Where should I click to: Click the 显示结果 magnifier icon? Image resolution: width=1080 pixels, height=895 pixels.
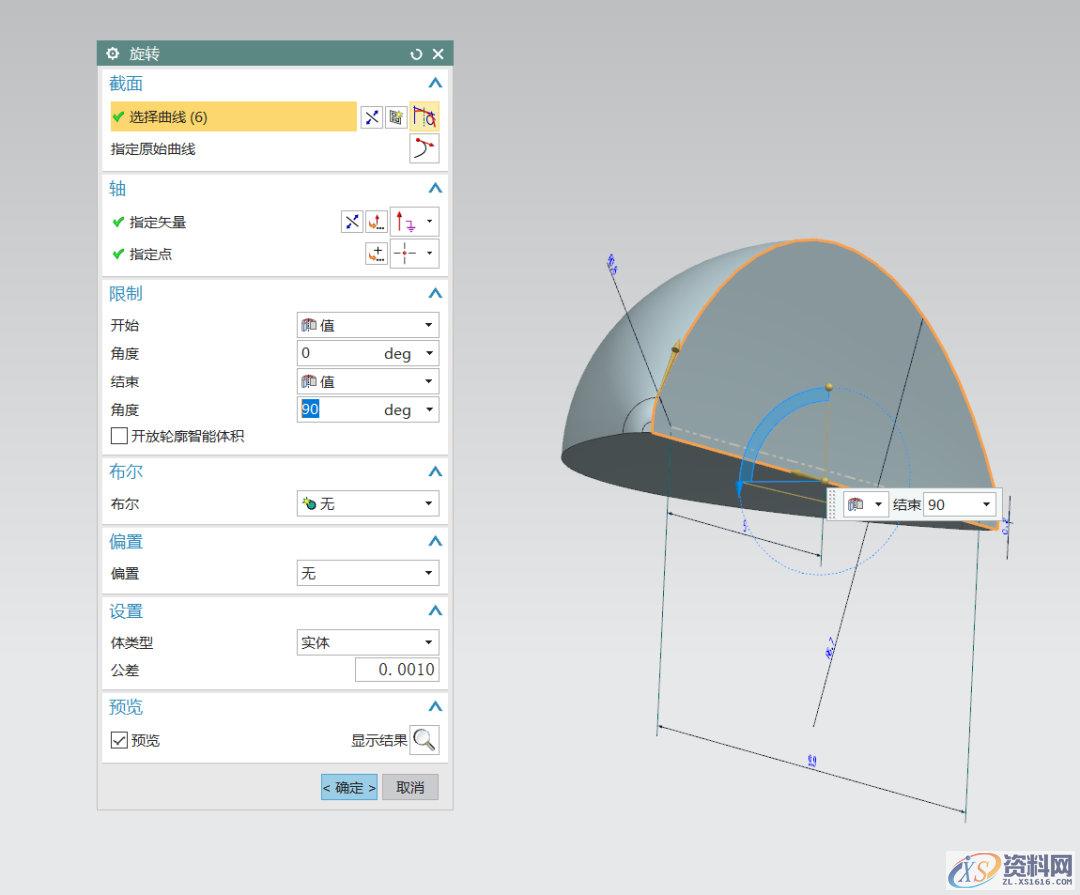coord(424,740)
